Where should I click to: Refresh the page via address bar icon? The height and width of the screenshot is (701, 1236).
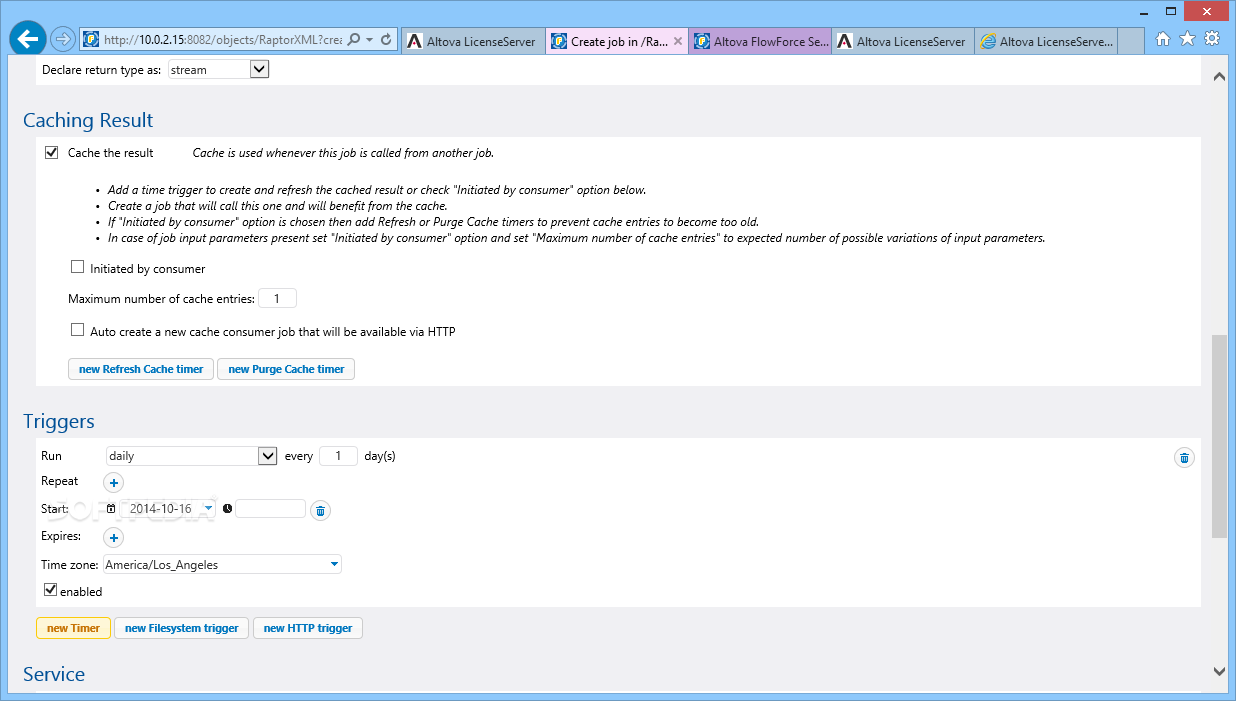[x=386, y=40]
